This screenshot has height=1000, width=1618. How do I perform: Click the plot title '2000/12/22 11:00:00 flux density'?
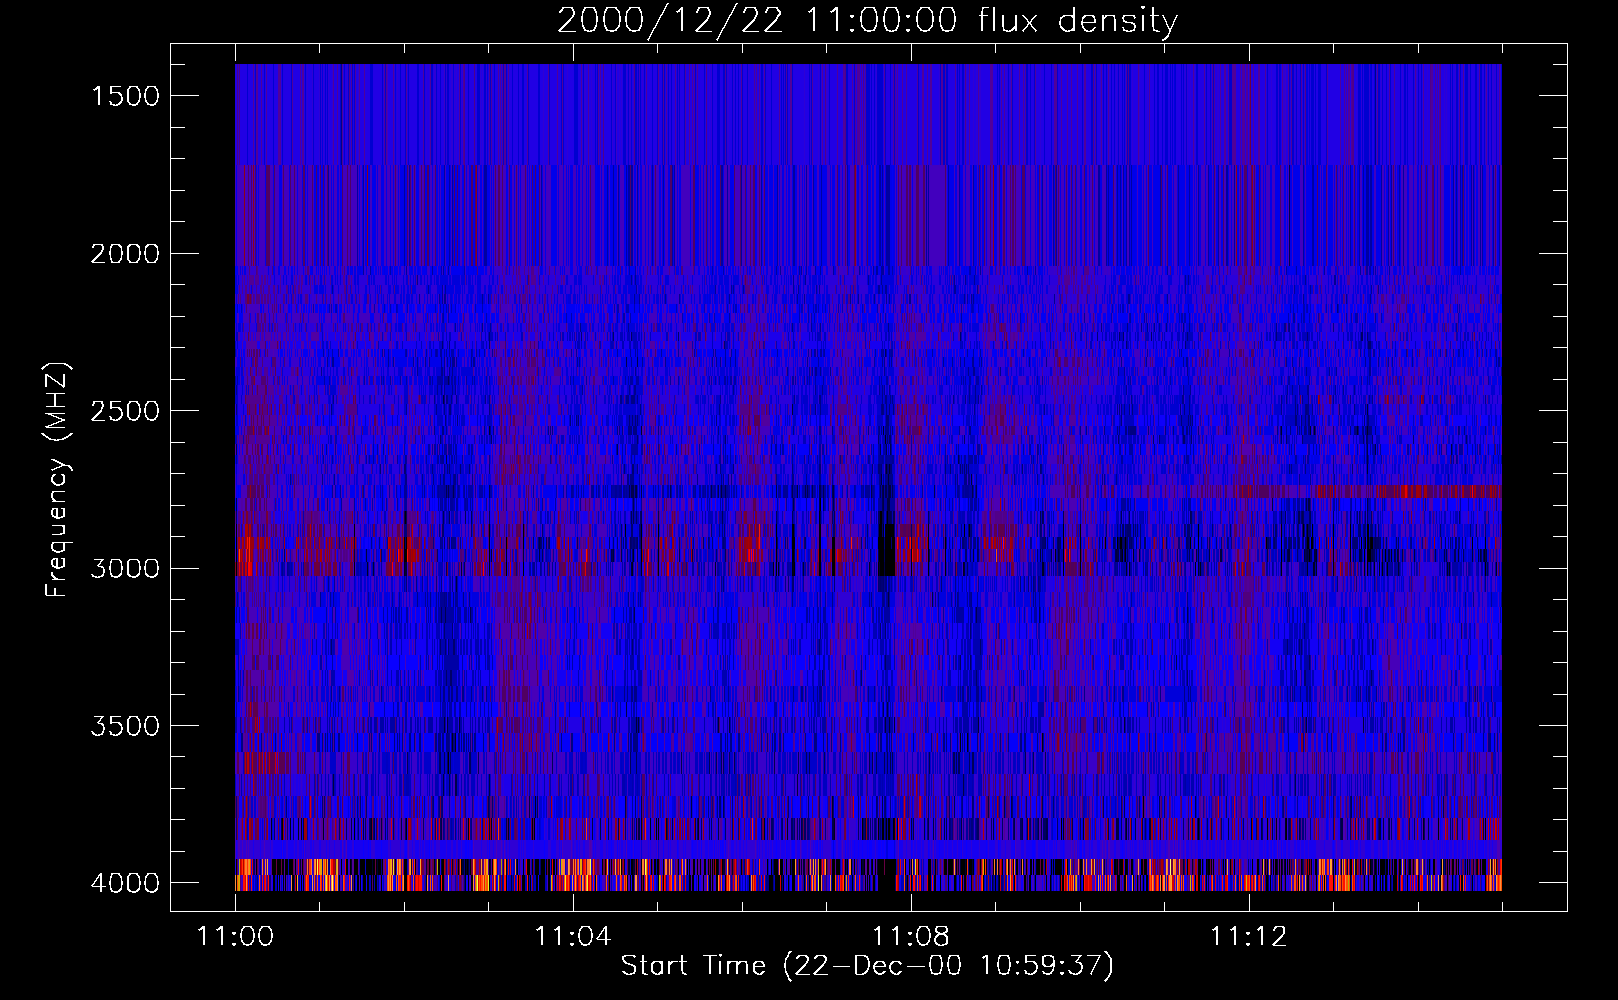[867, 21]
